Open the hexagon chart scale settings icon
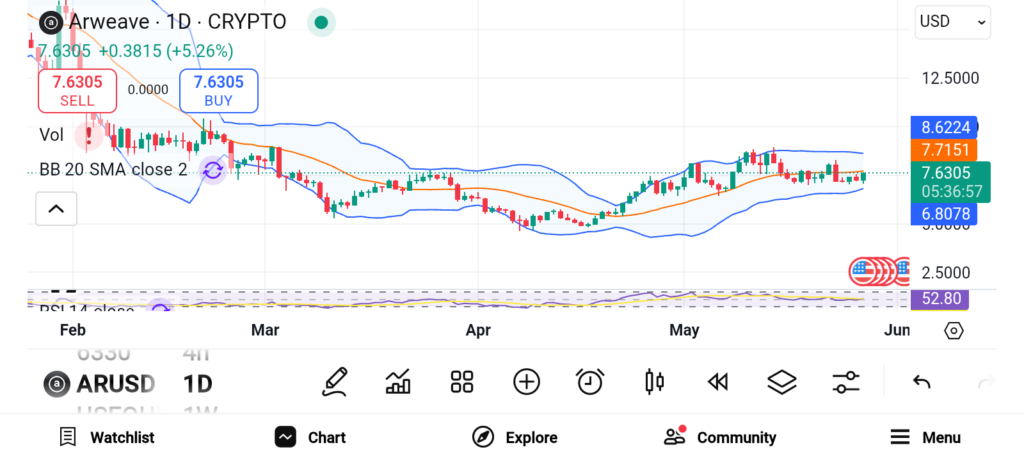The image size is (1024, 461). tap(954, 331)
